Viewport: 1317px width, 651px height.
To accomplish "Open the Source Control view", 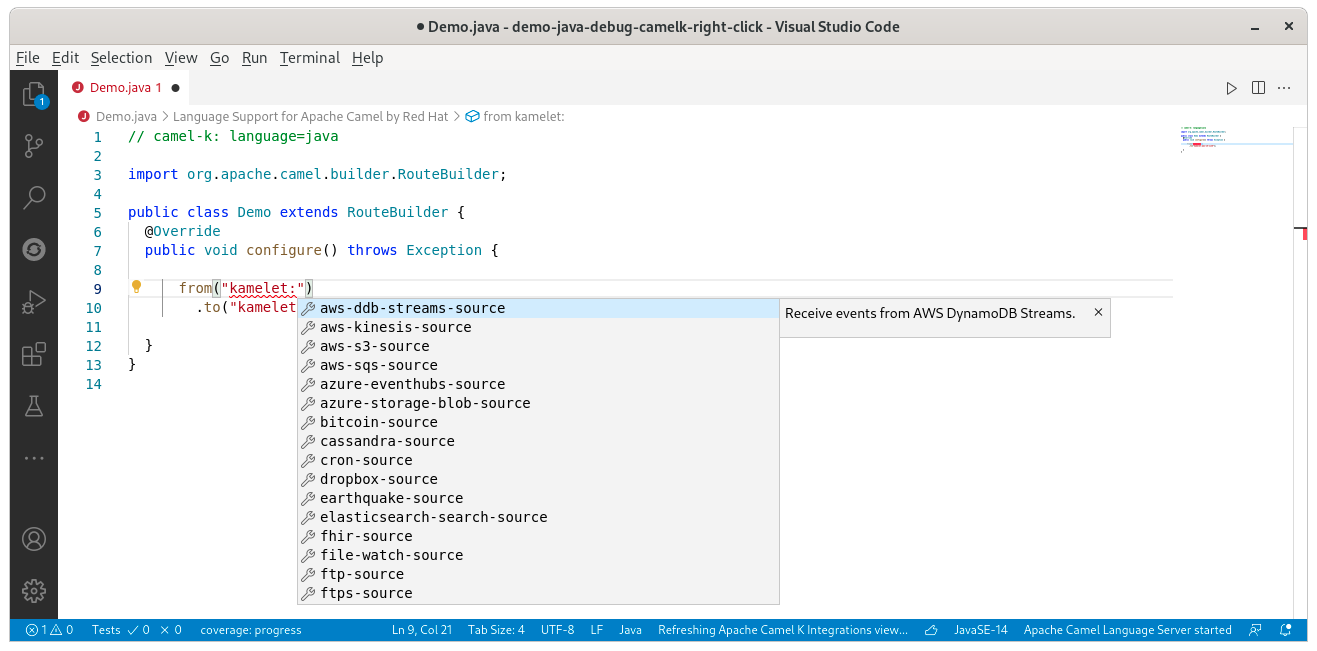I will coord(34,146).
